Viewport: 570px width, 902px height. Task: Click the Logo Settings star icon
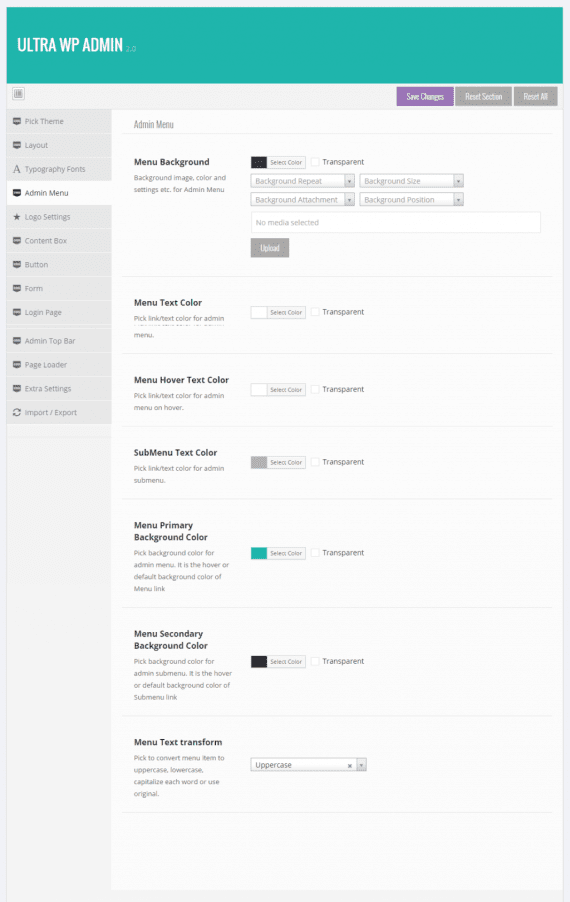point(17,217)
